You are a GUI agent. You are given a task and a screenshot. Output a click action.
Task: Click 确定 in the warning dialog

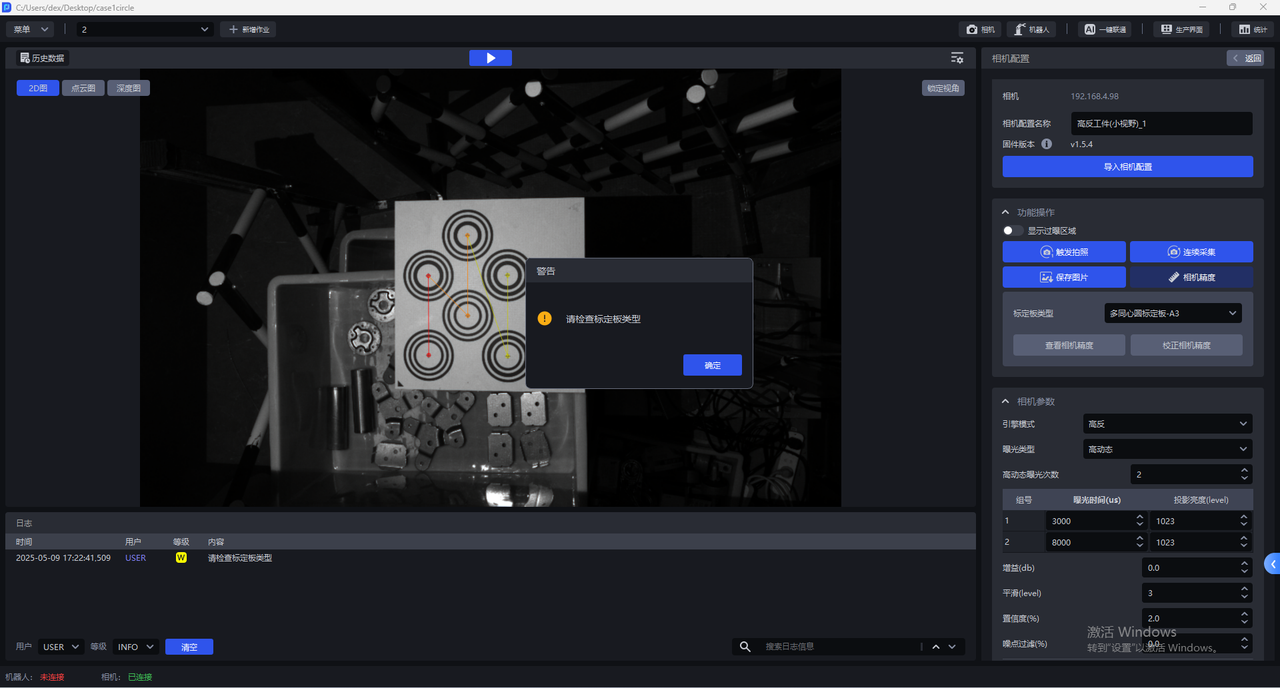tap(712, 365)
